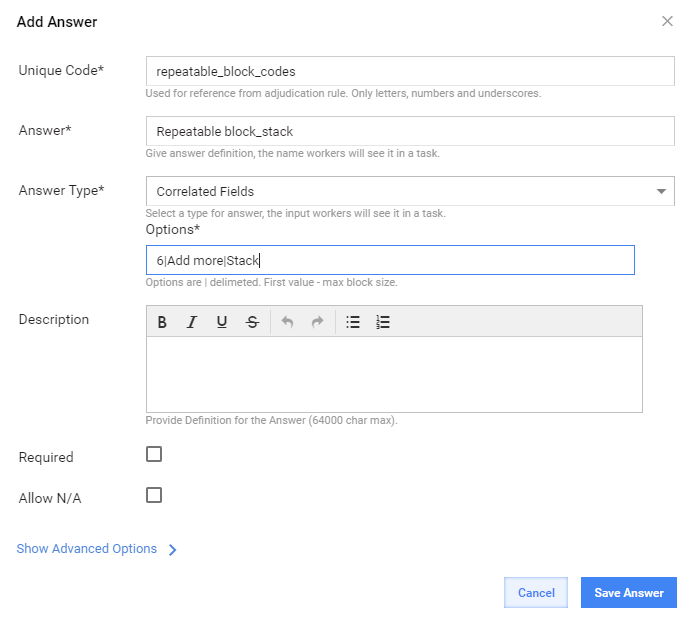Screen dimensions: 691x630
Task: Click the Options input field
Action: point(390,260)
